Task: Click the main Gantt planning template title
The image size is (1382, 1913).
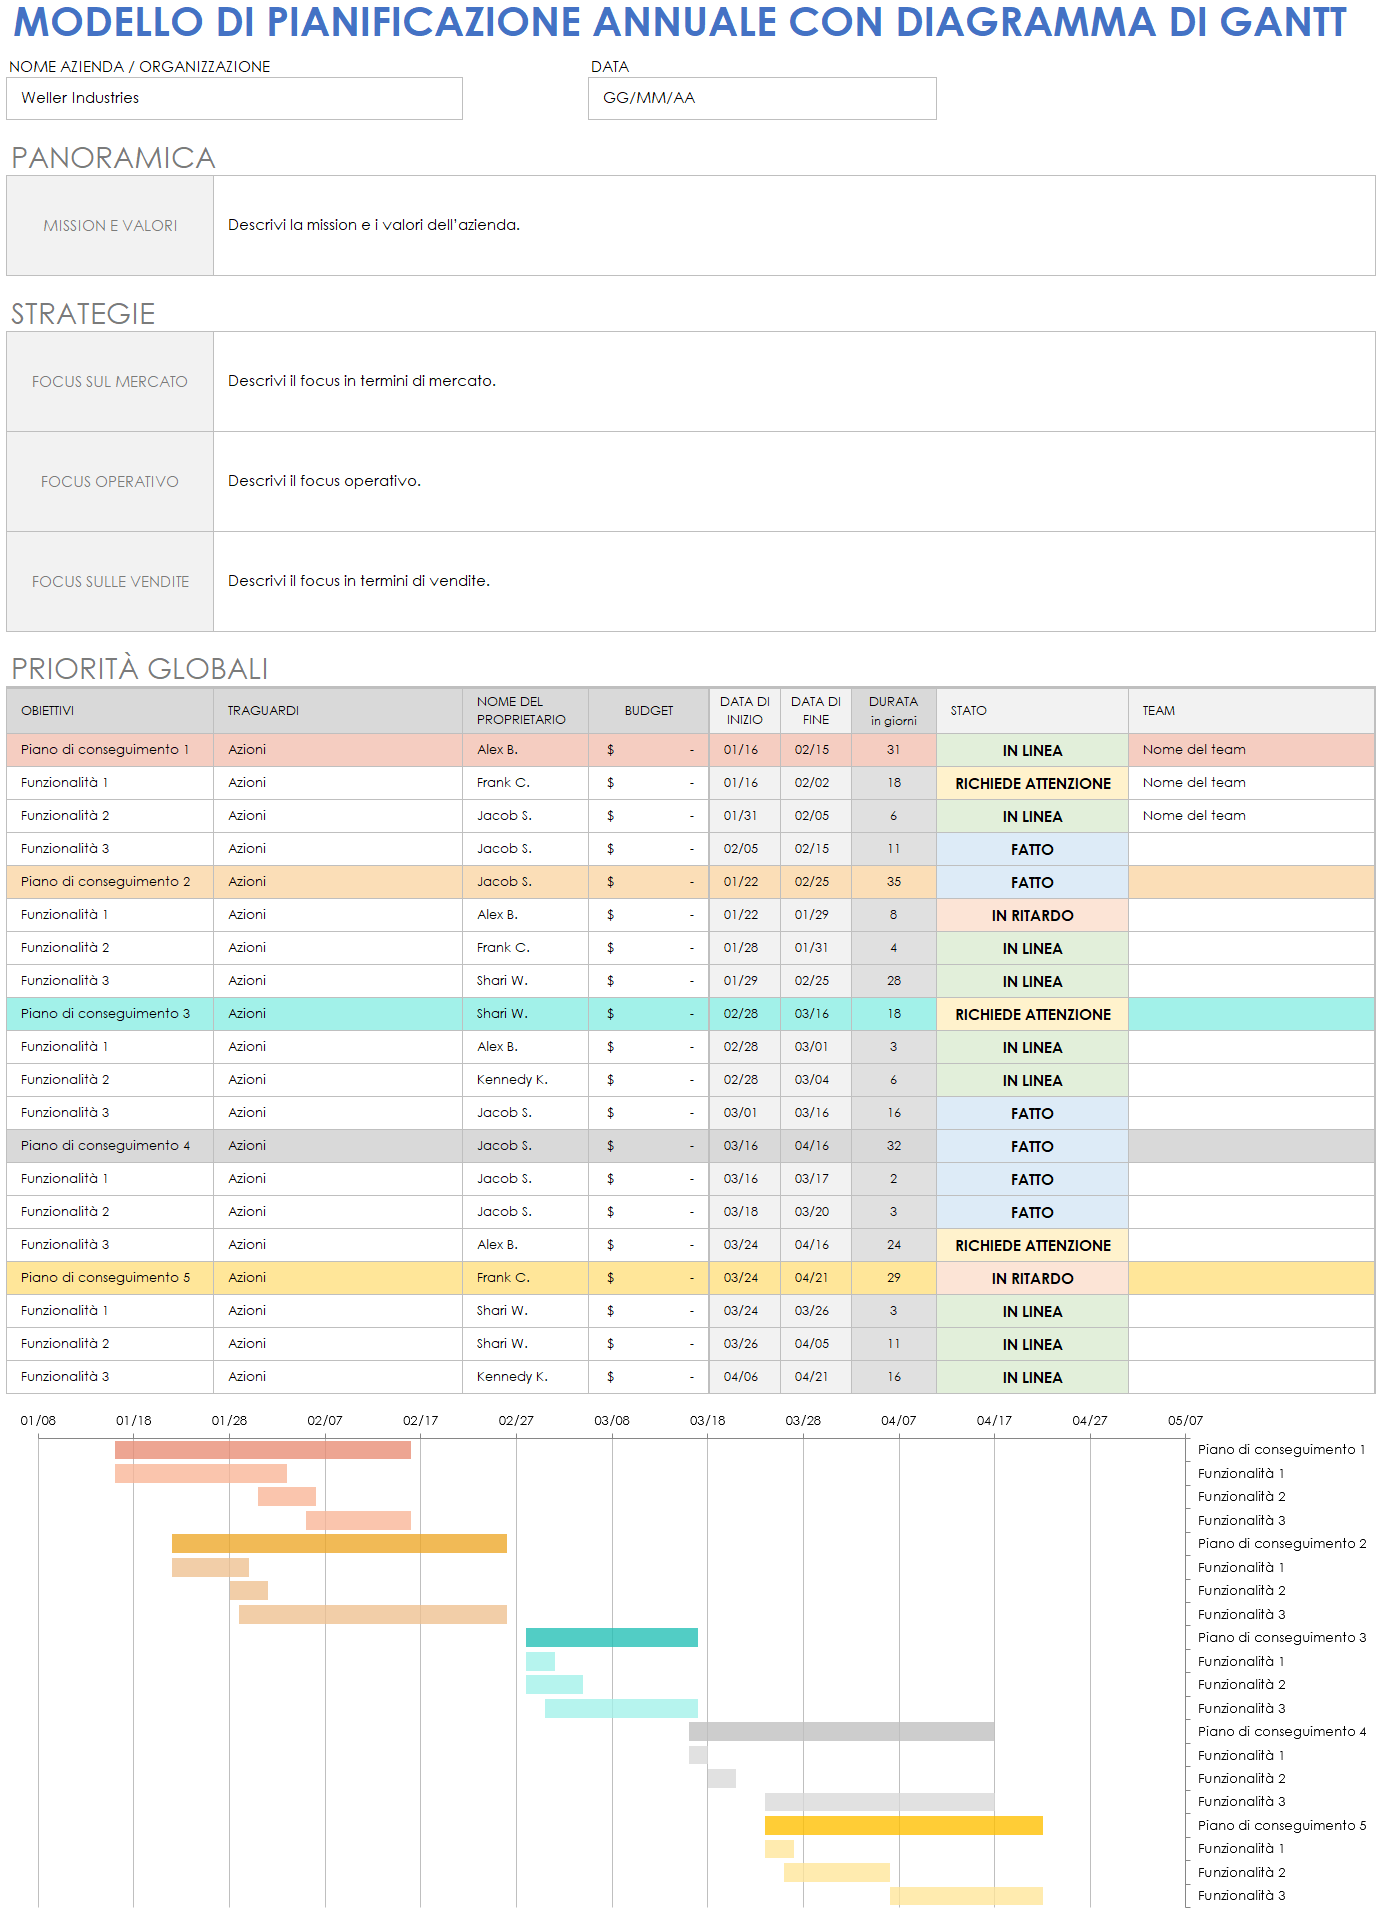Action: click(680, 22)
